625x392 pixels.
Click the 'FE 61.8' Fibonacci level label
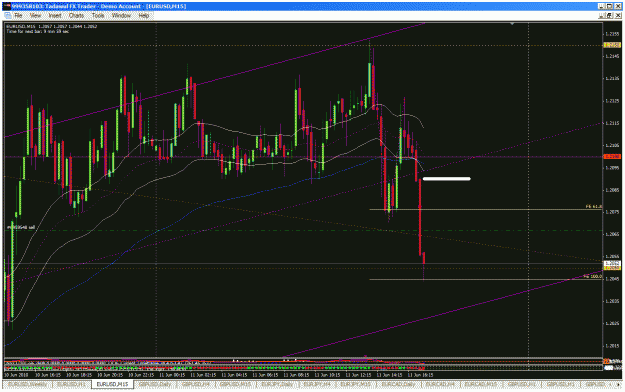594,207
